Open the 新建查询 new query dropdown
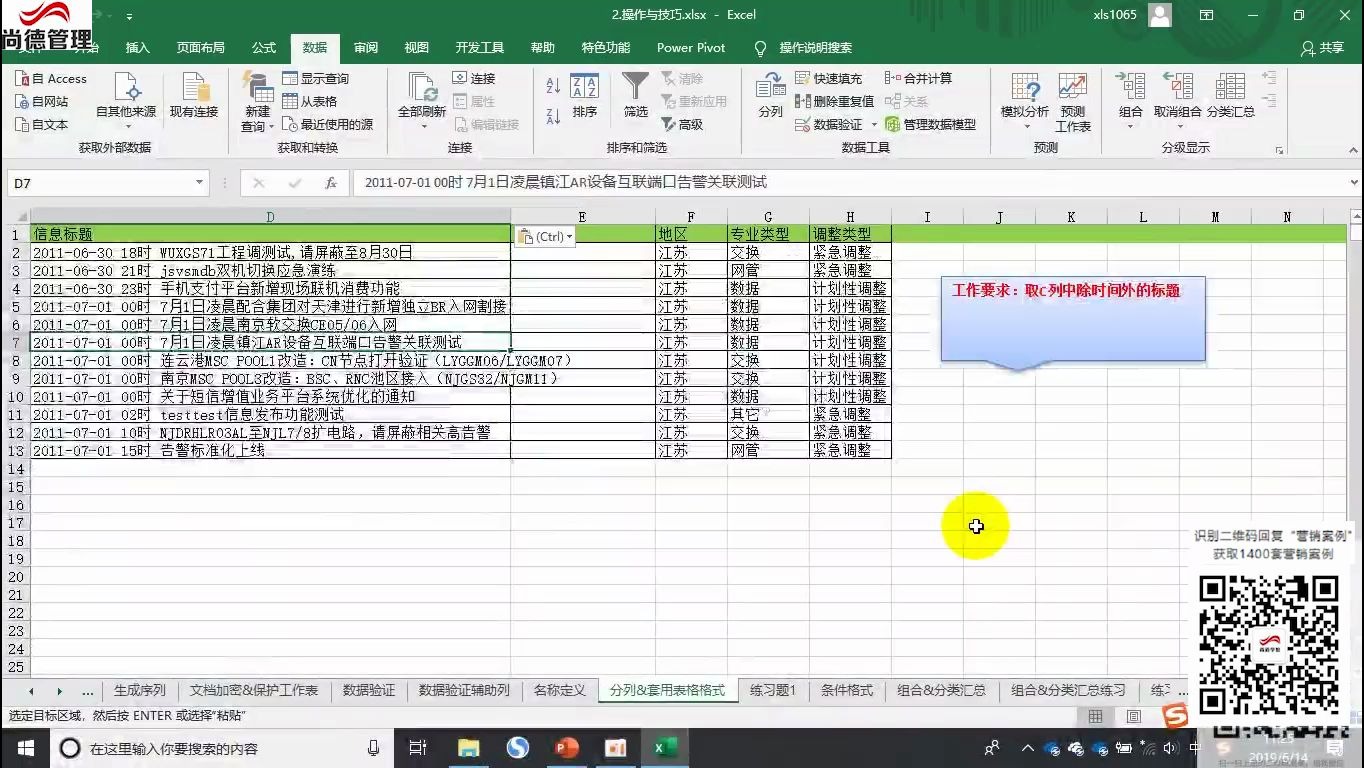The image size is (1364, 768). pos(258,102)
